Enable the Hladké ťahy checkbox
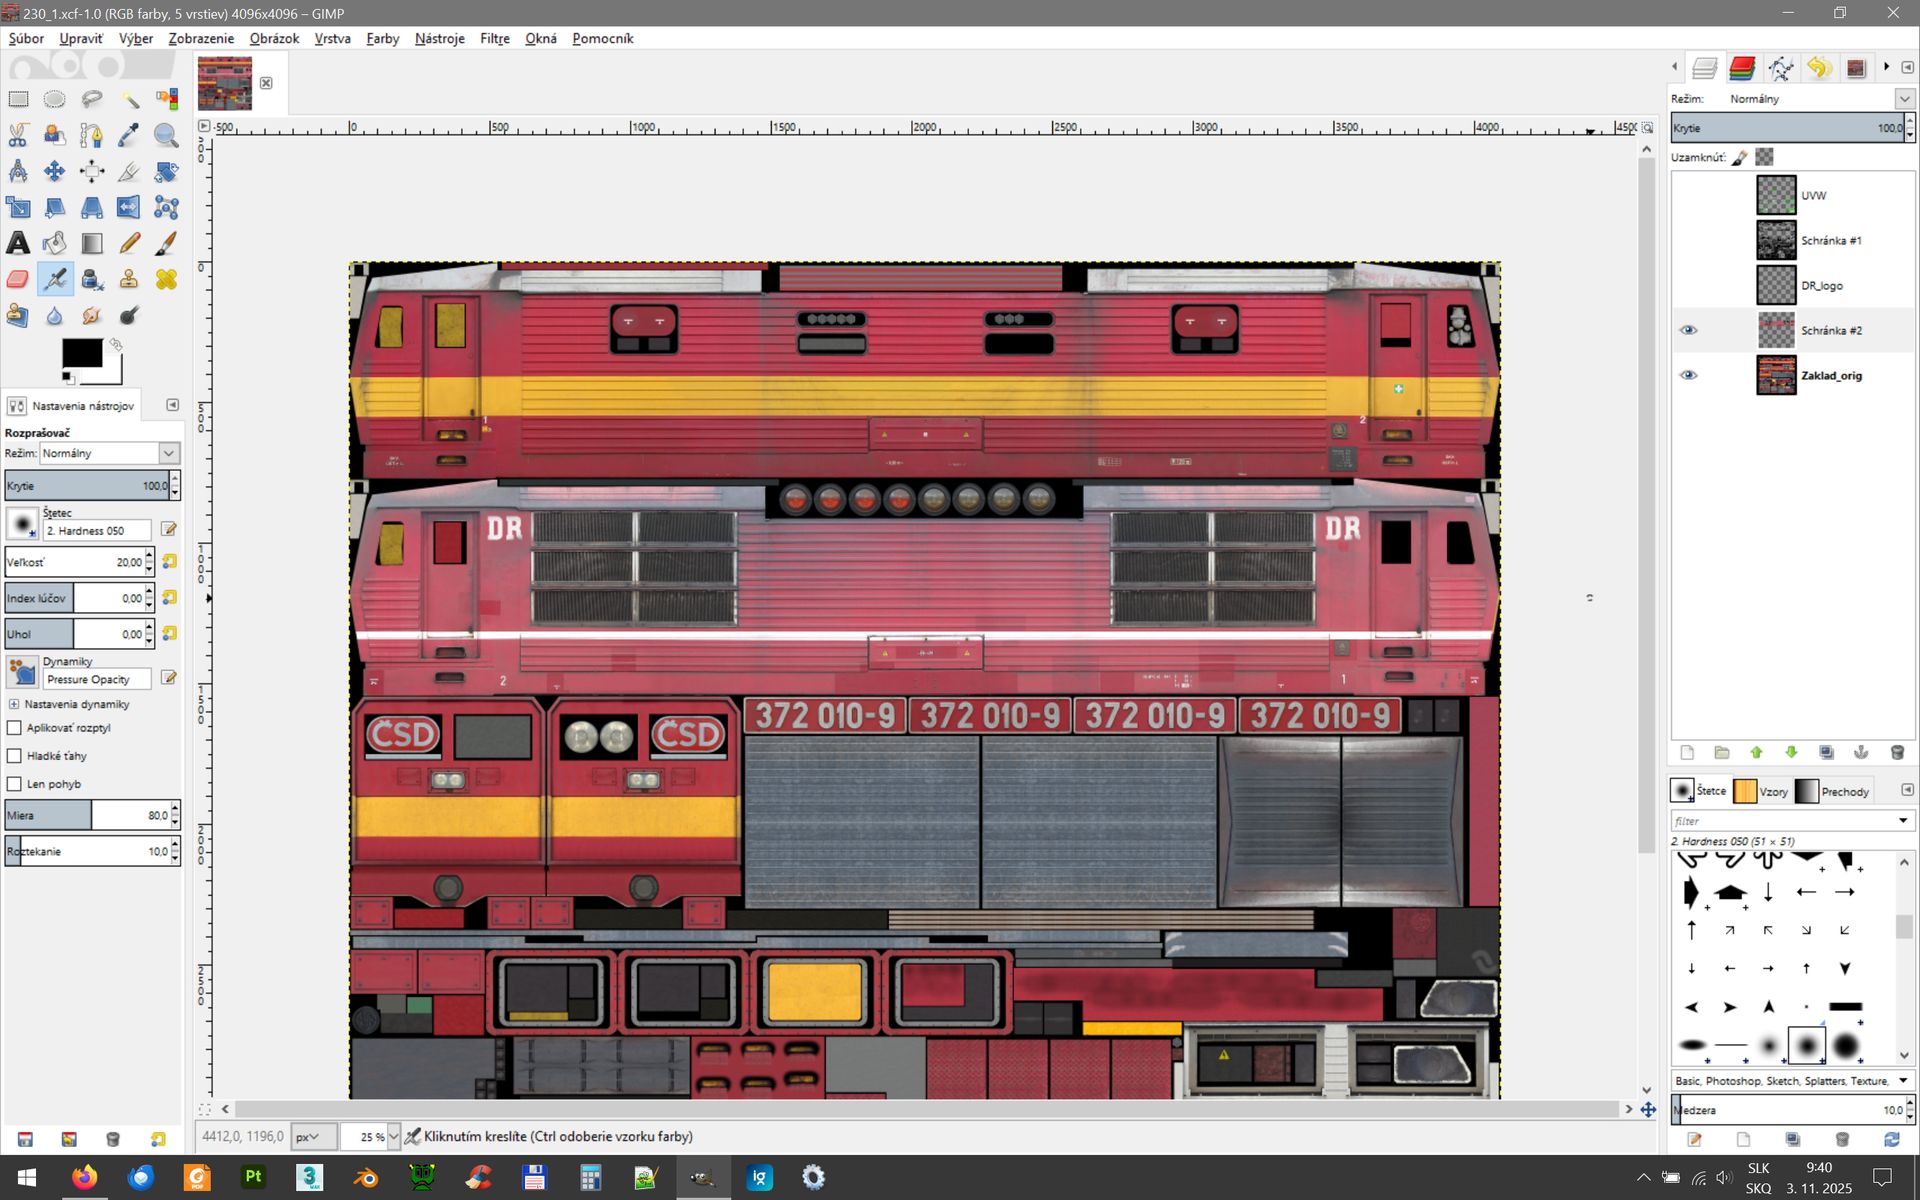 point(15,756)
